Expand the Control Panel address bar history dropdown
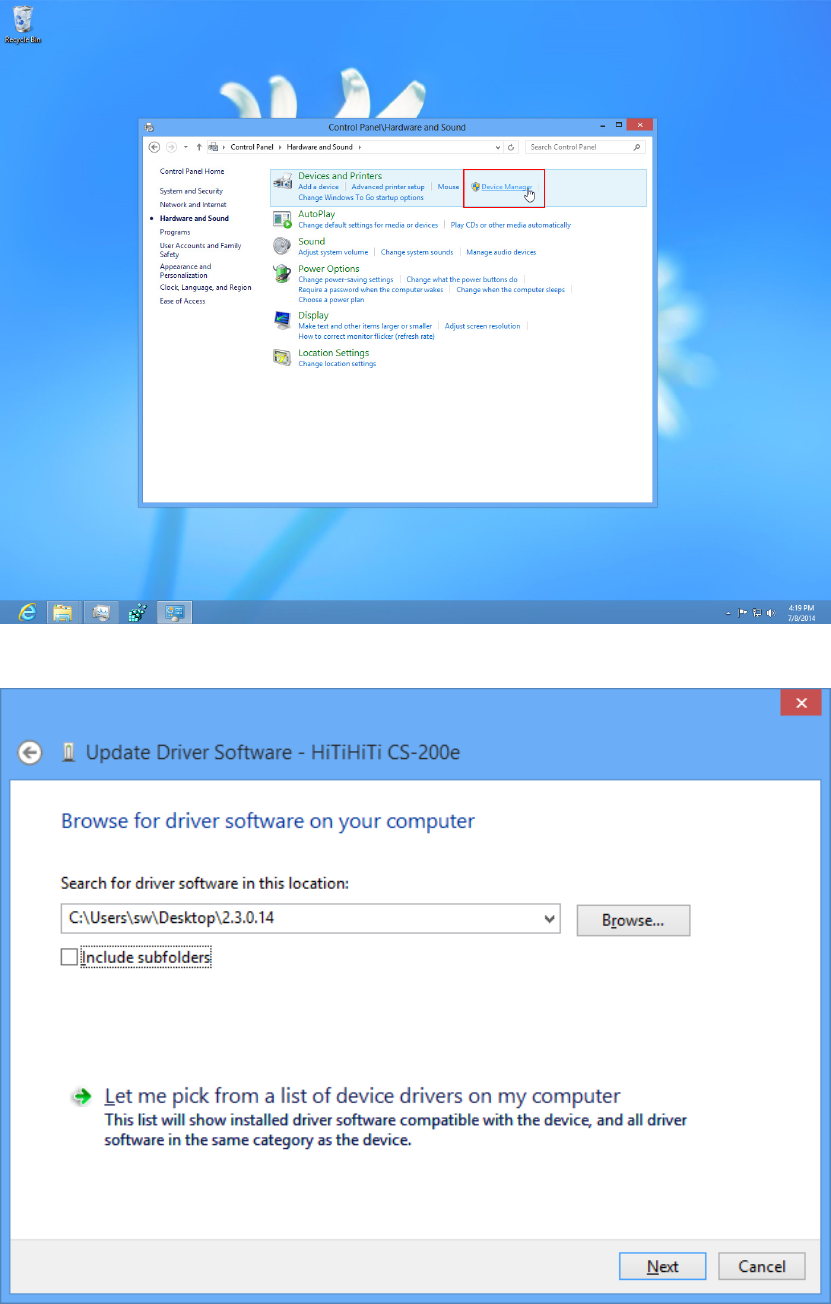 coord(496,147)
